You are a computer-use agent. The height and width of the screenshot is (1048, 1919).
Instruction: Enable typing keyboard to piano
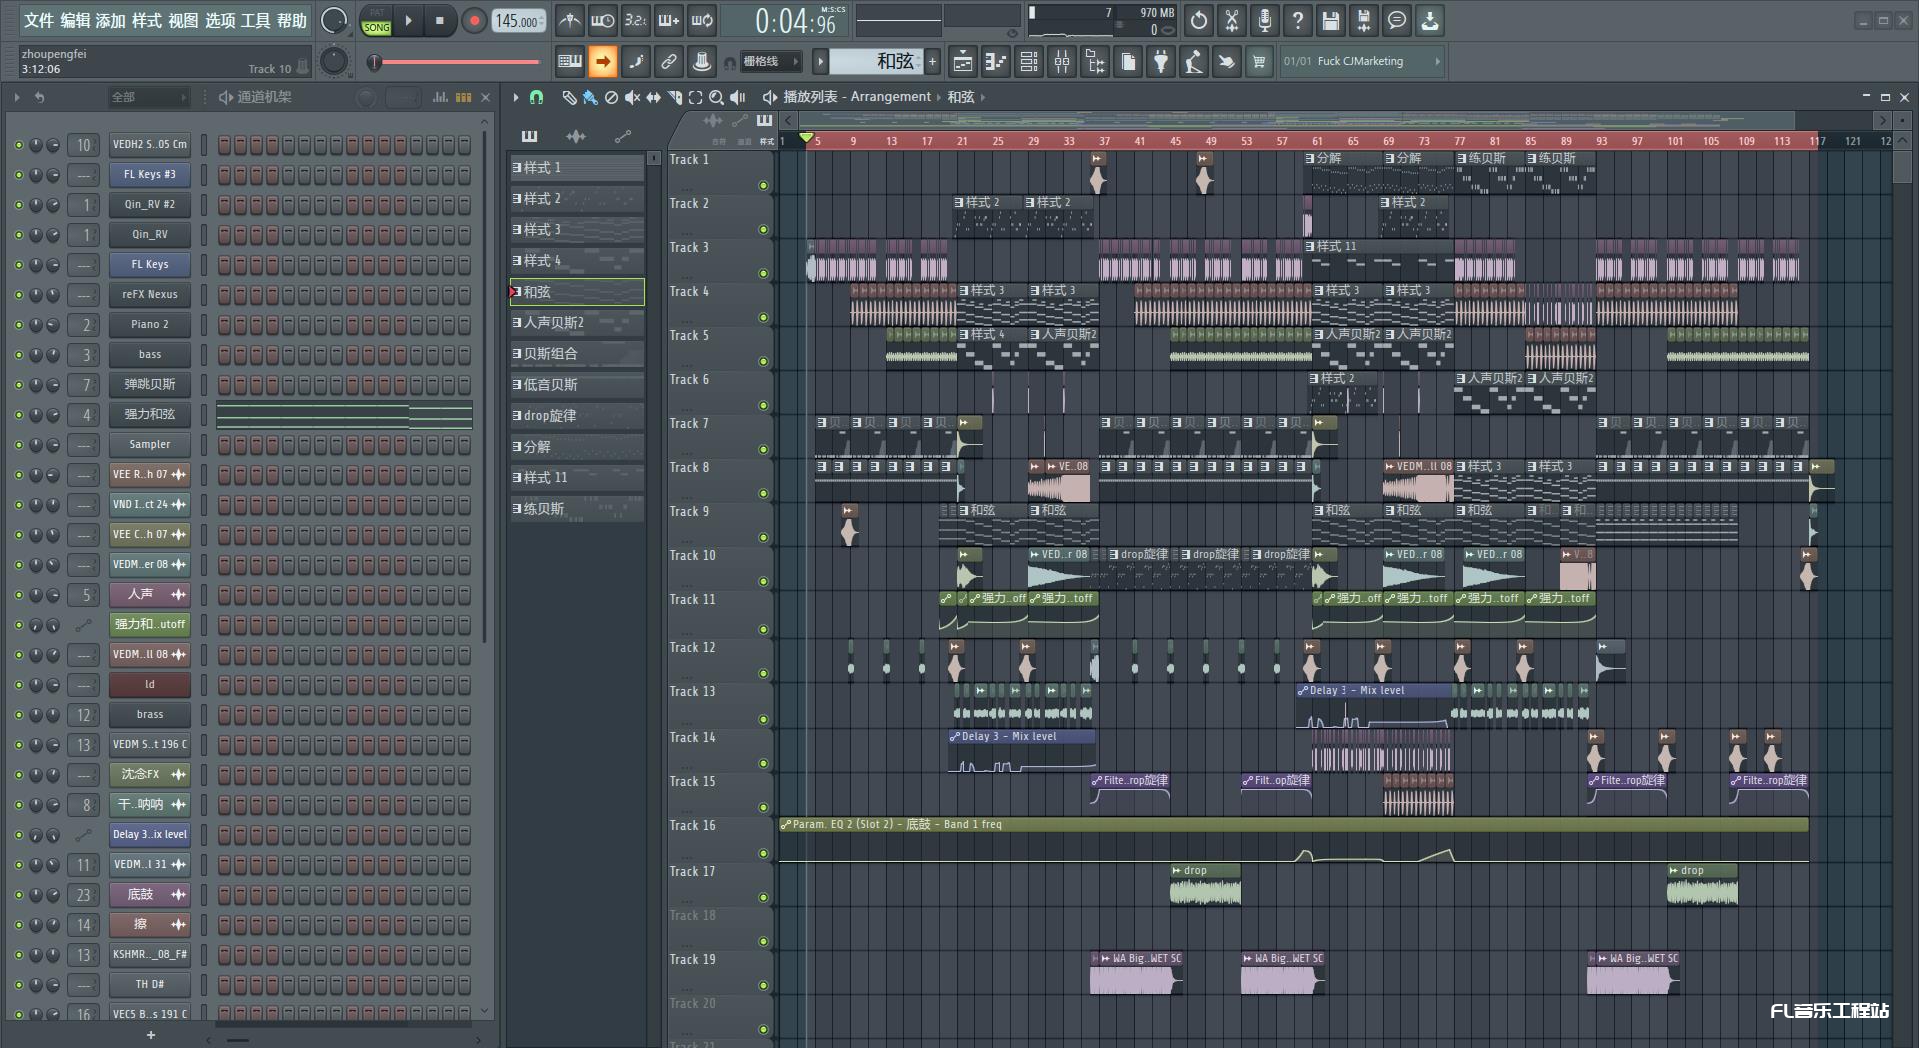pyautogui.click(x=570, y=61)
